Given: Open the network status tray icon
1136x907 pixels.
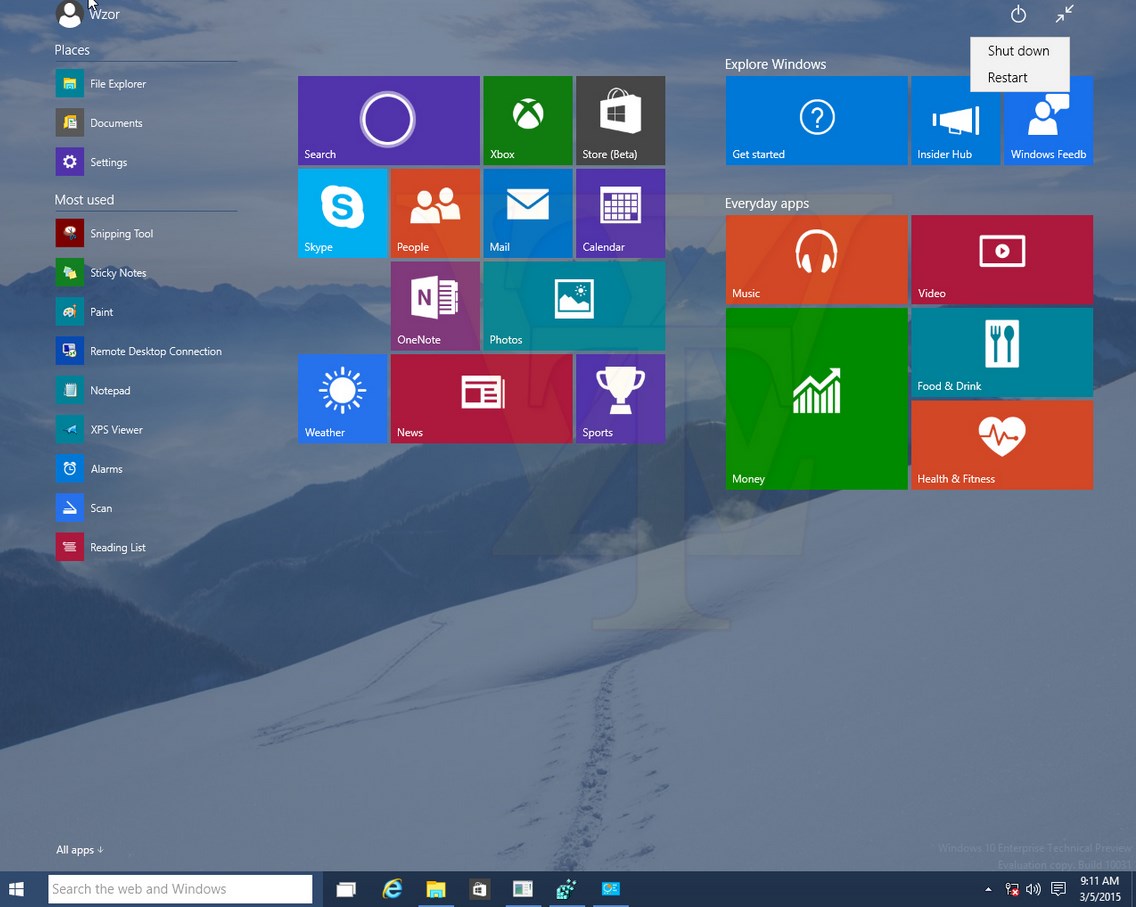Looking at the screenshot, I should (x=1011, y=889).
